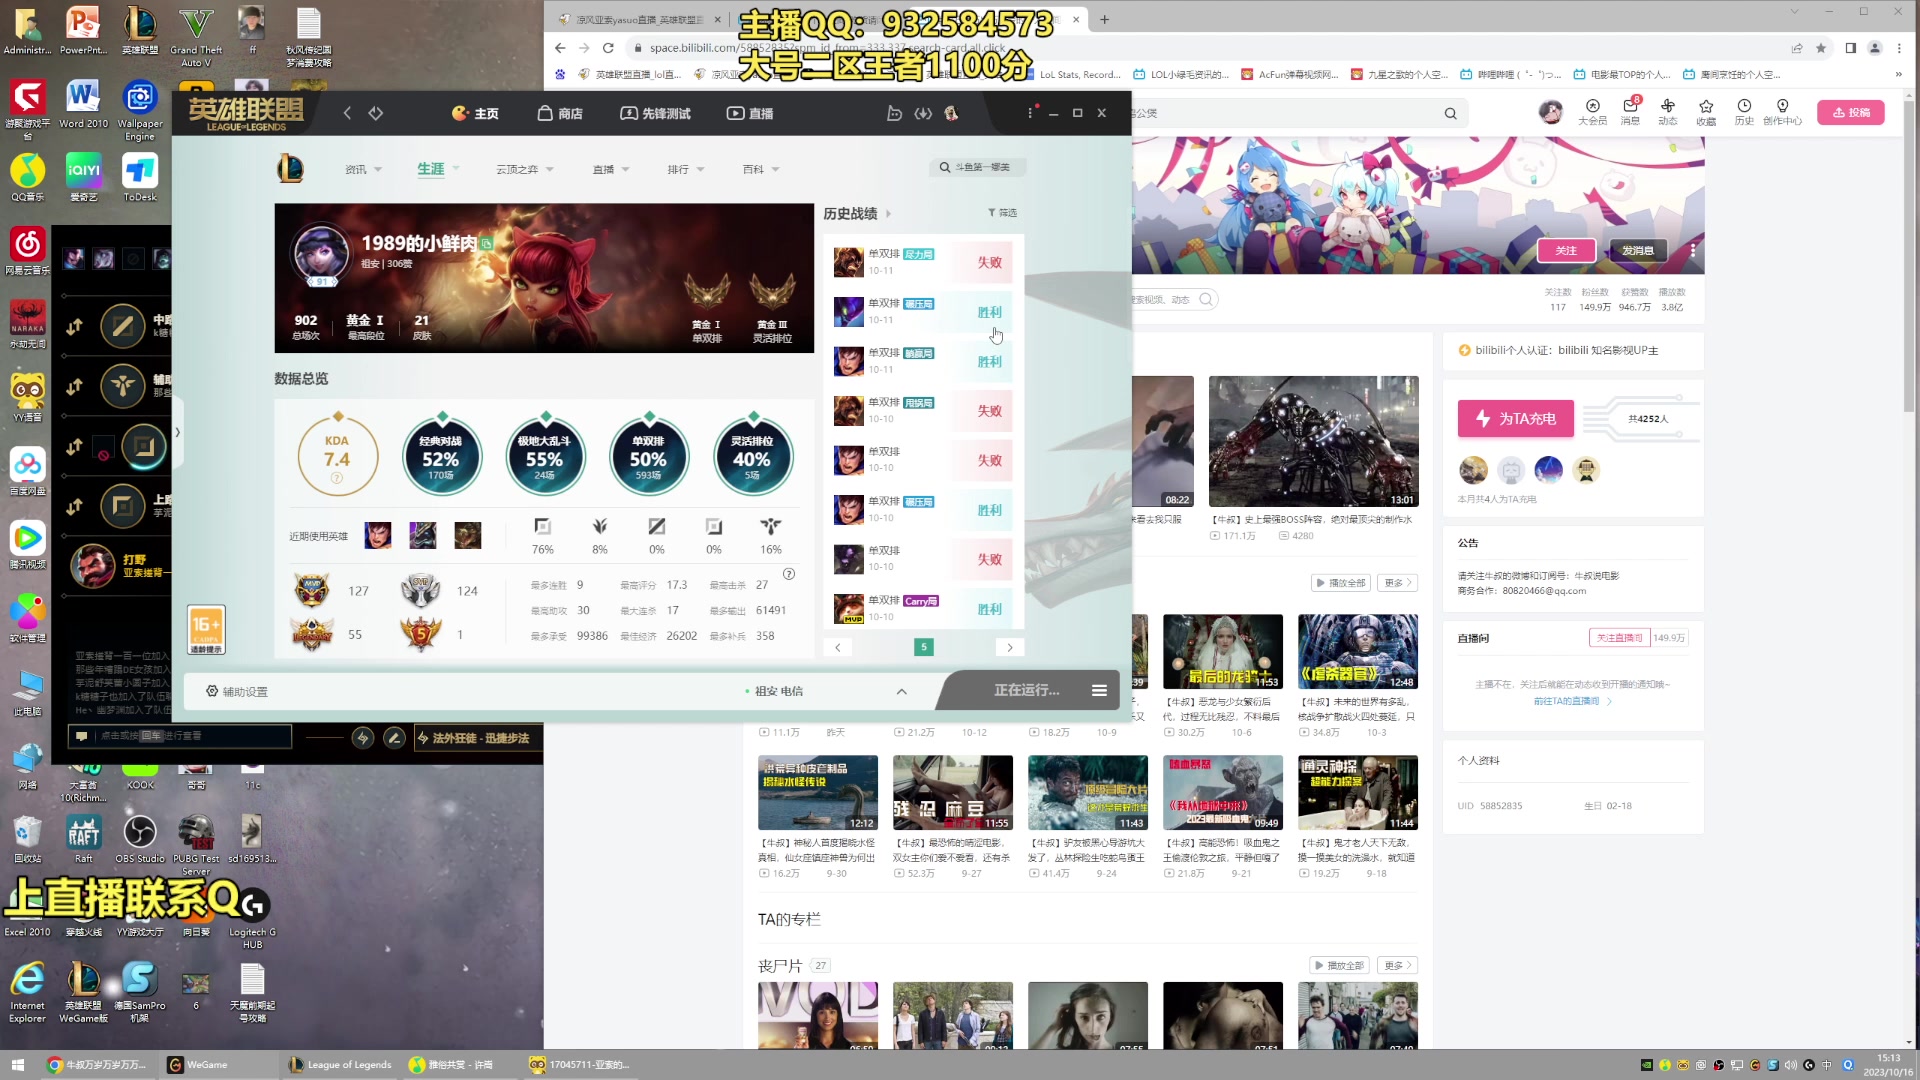Switch to 先锋测试 tab
1920x1080 pixels.
656,113
